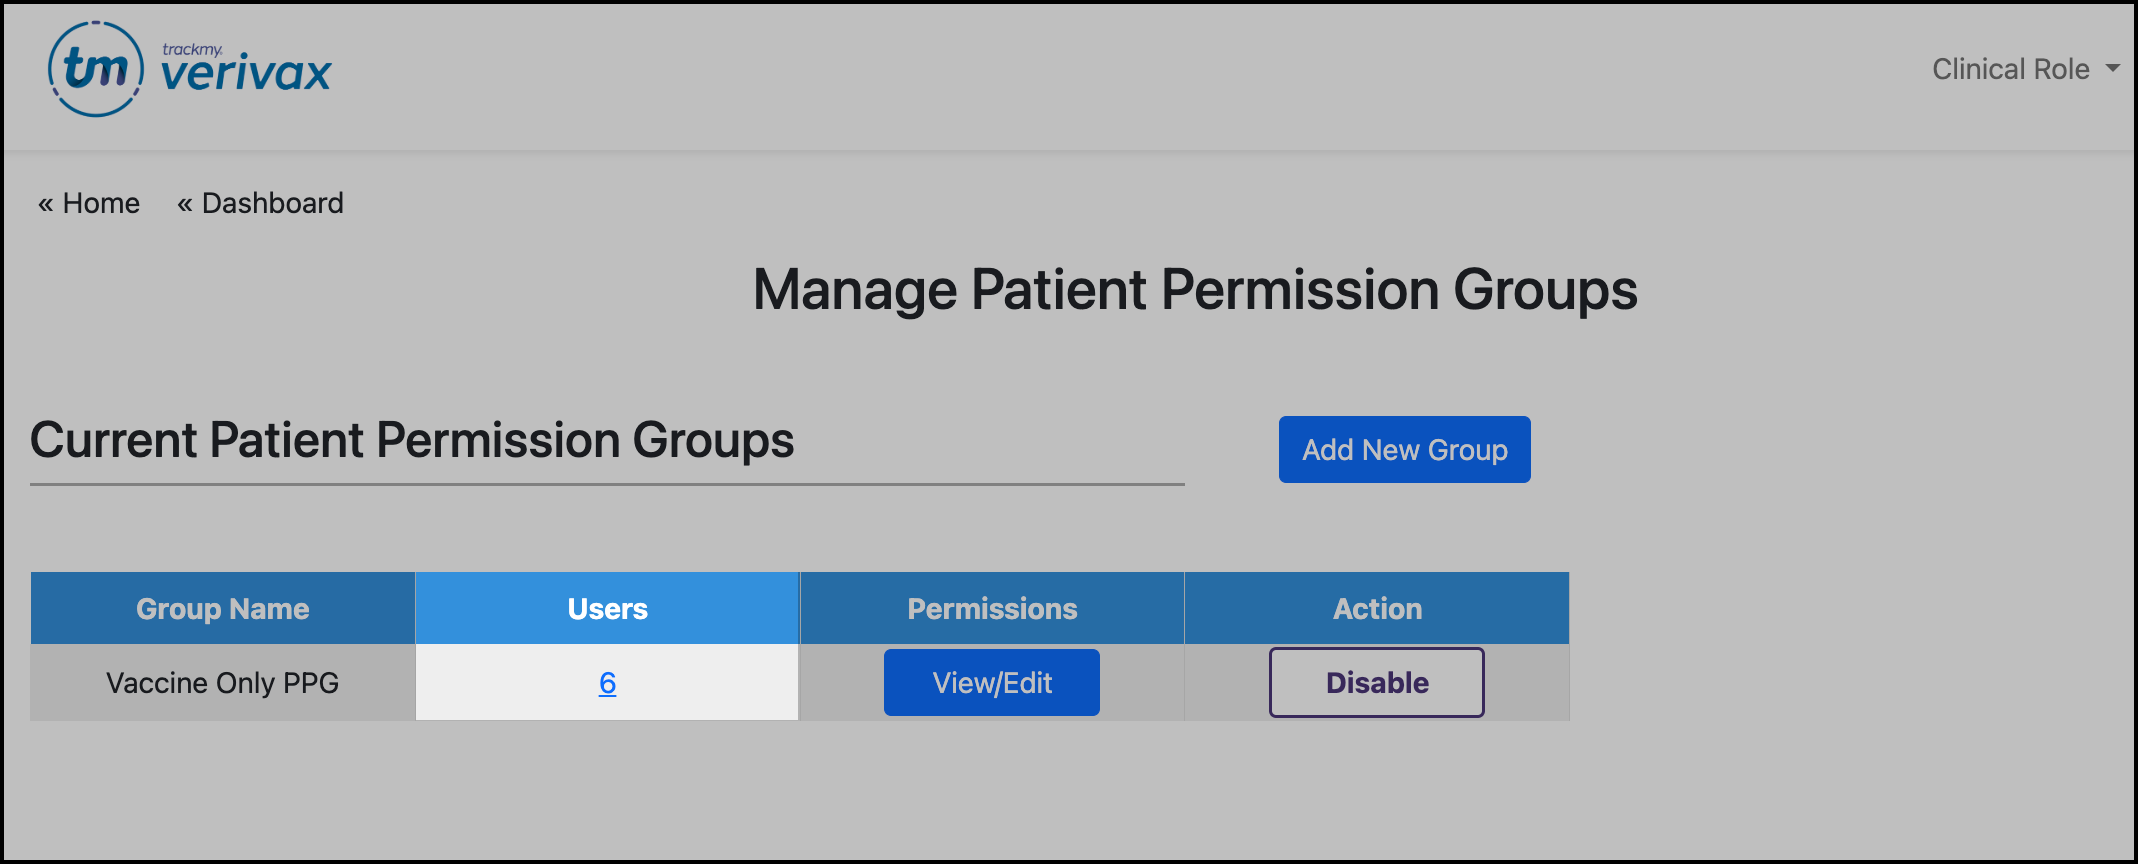The width and height of the screenshot is (2138, 864).
Task: Sort by the Group Name column header
Action: click(222, 609)
